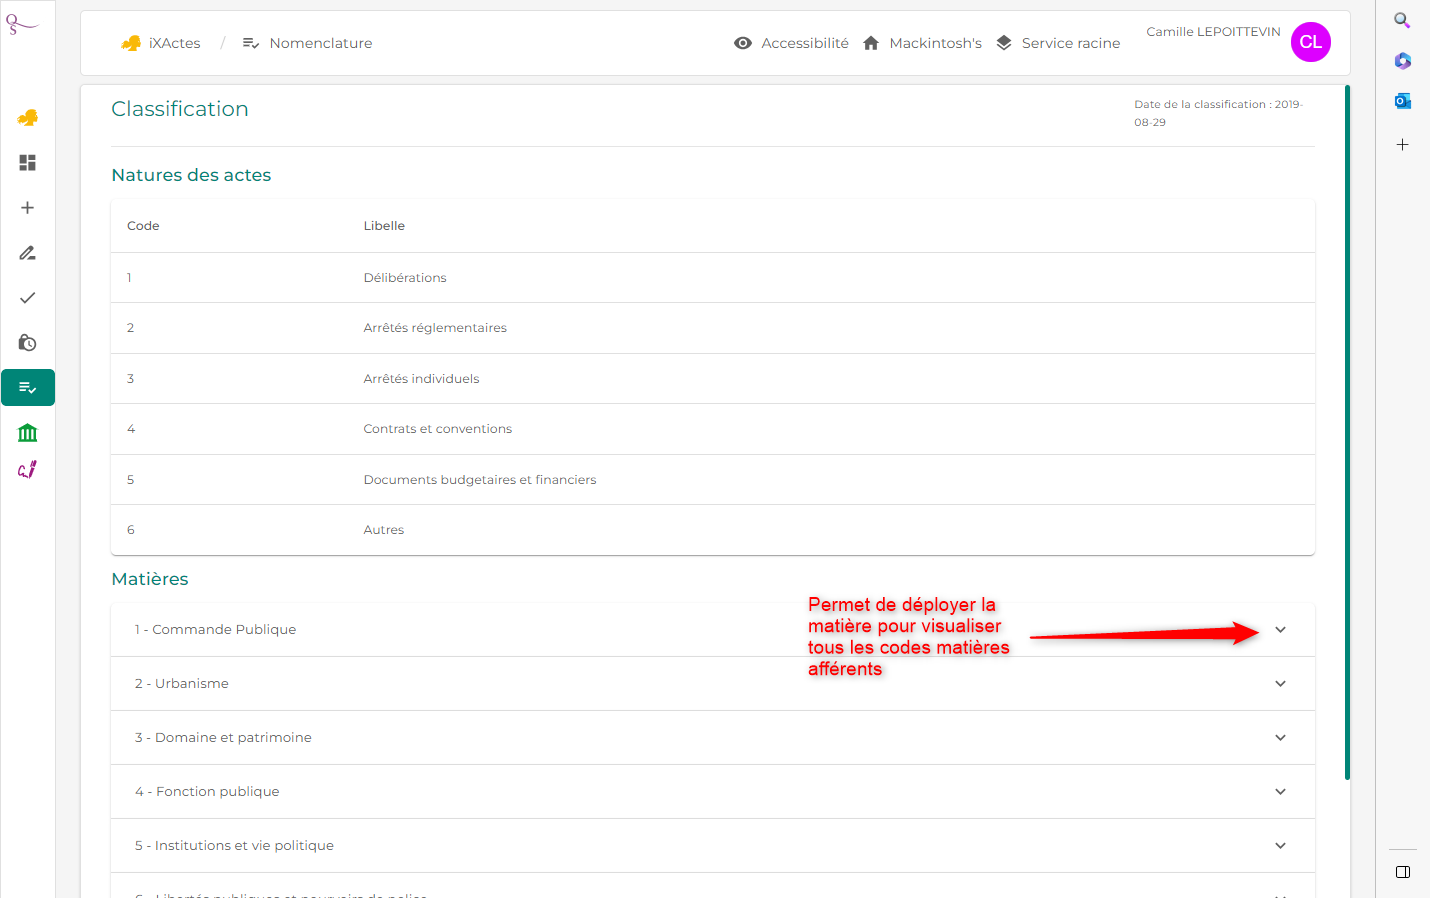1430x898 pixels.
Task: Open the dashboard grid icon in sidebar
Action: point(28,162)
